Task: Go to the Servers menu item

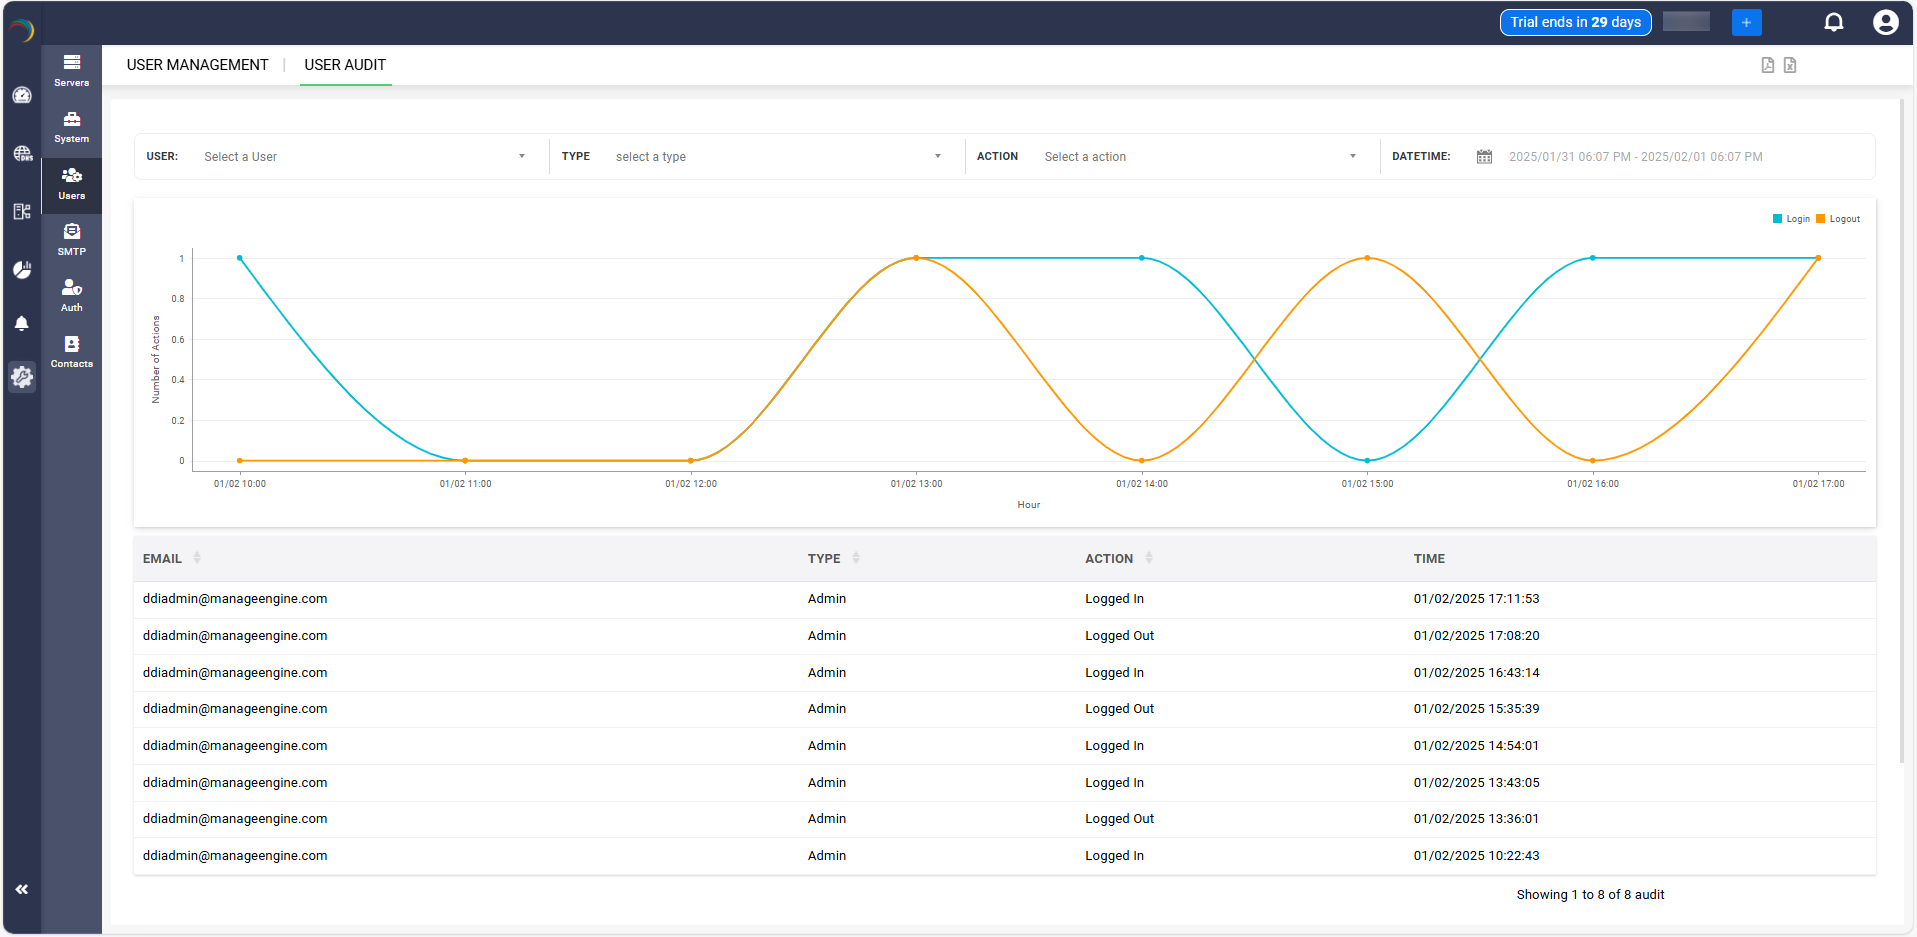Action: (x=72, y=70)
